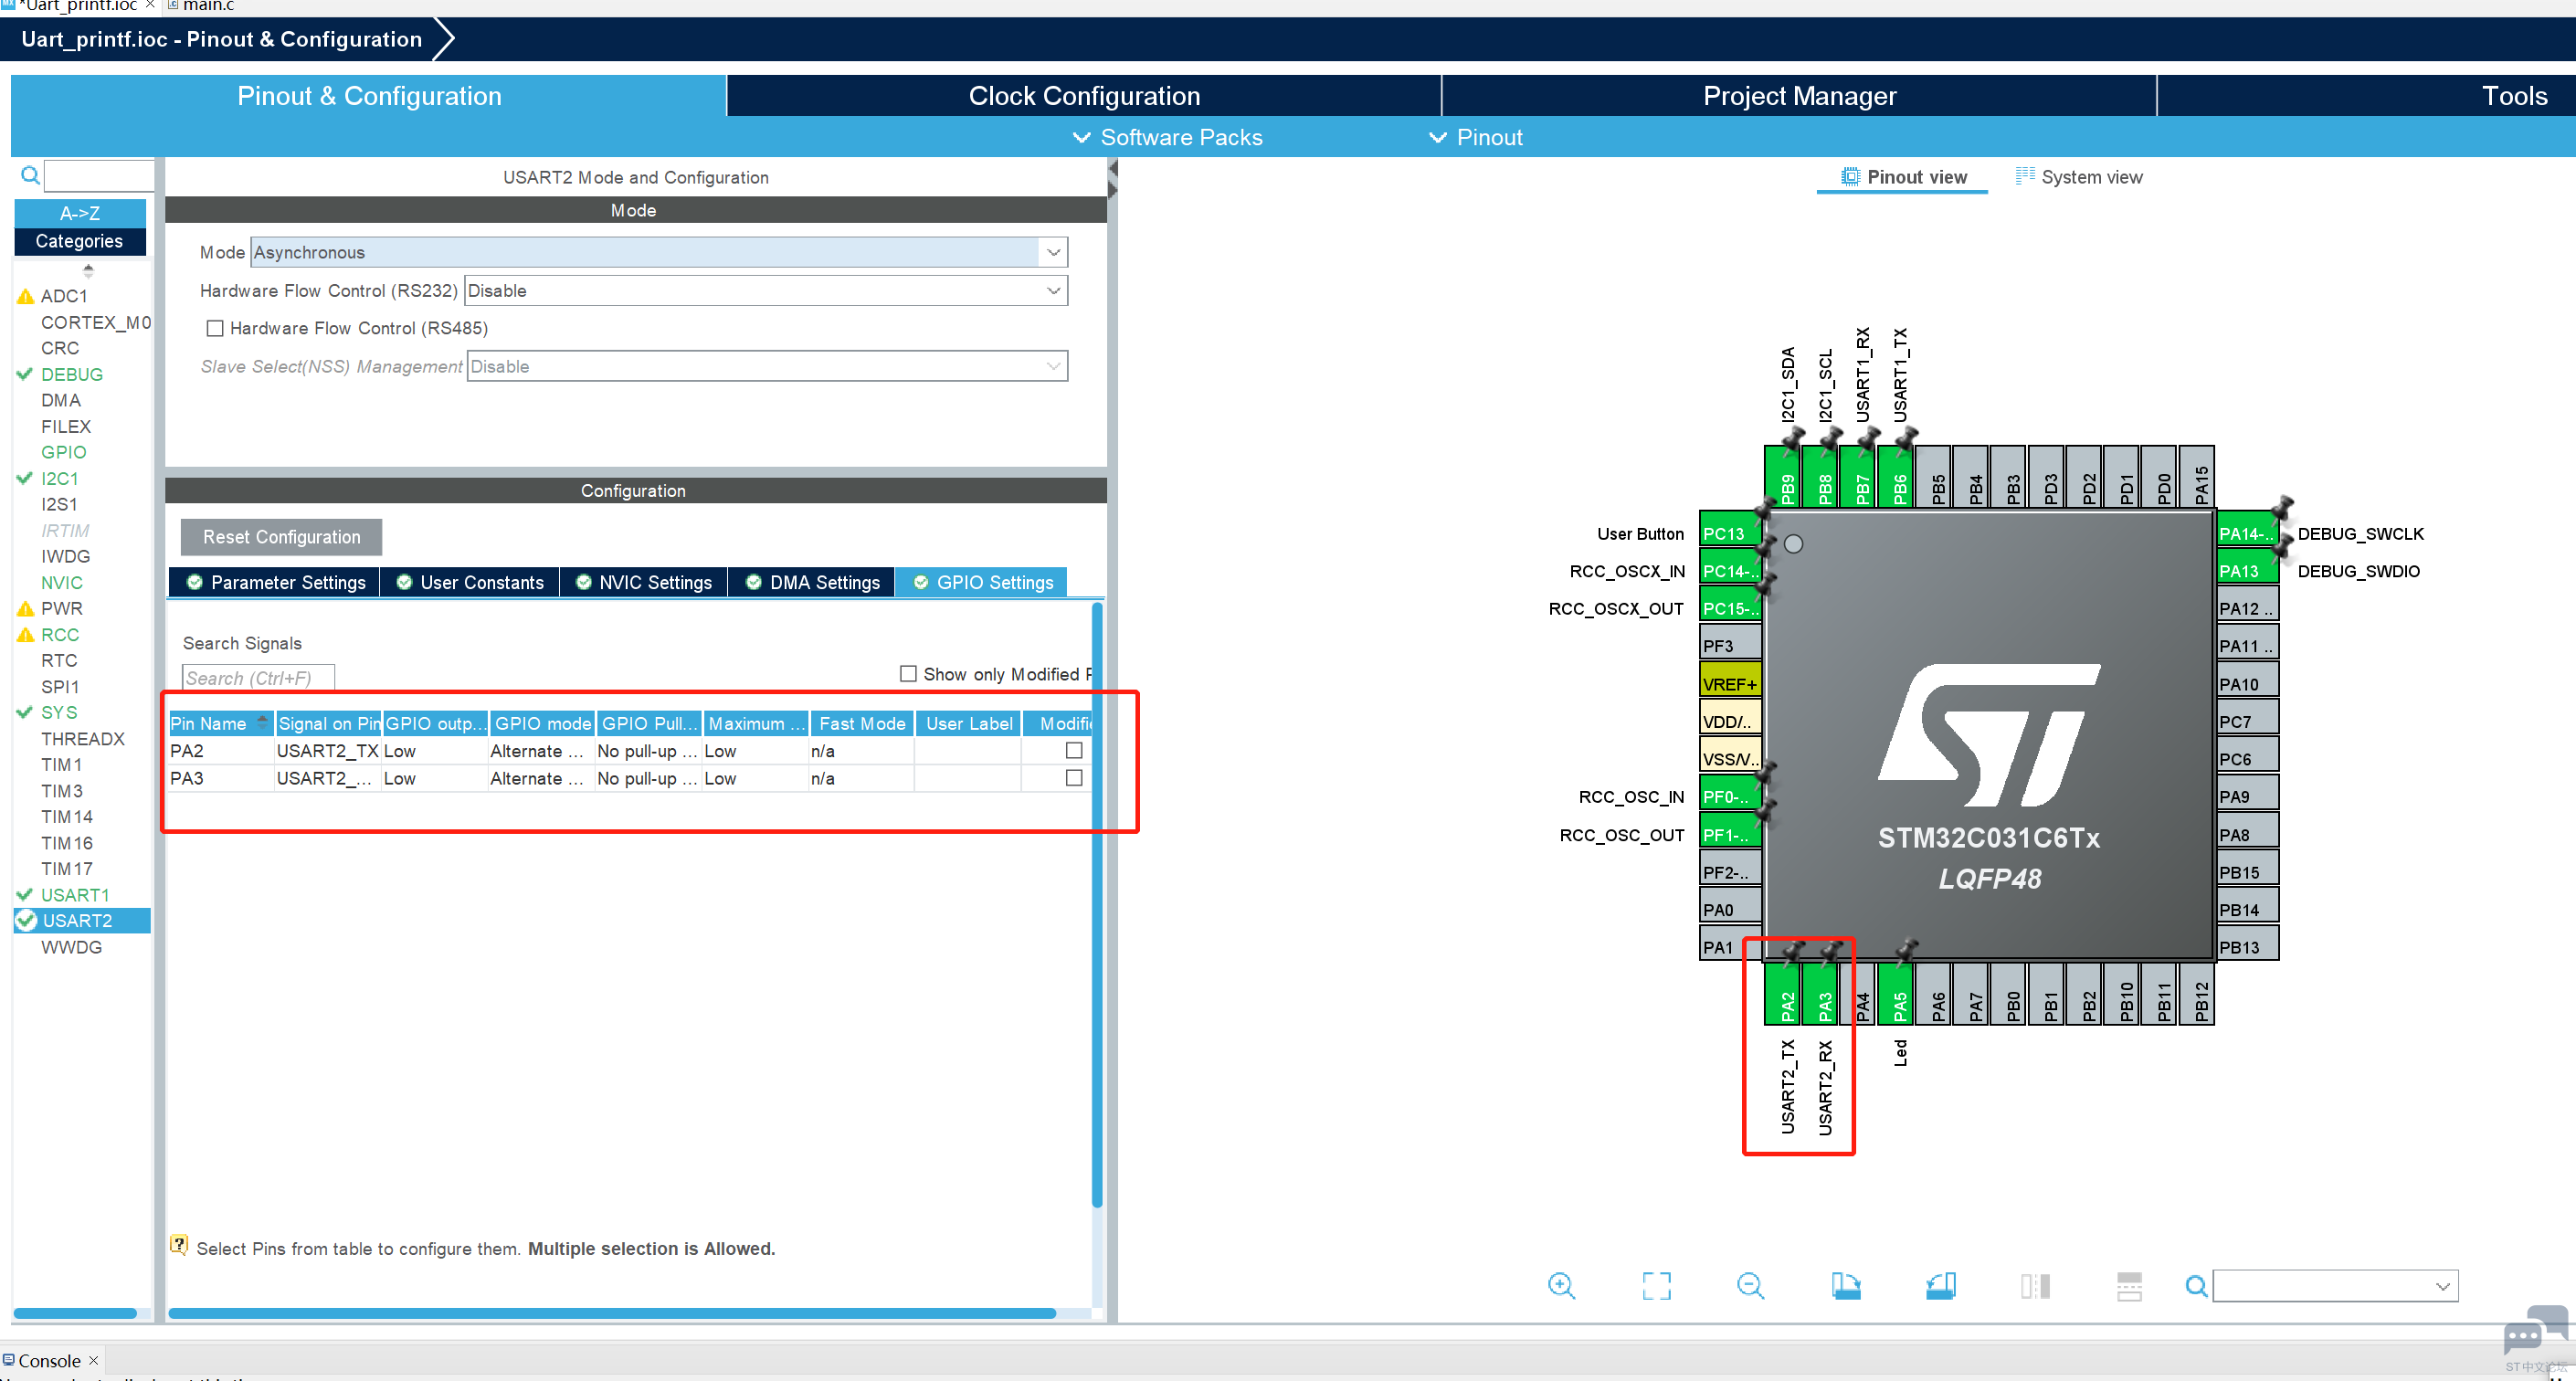Click the rotate clockwise icon in pinout toolbar
The height and width of the screenshot is (1381, 2576).
1845,1285
